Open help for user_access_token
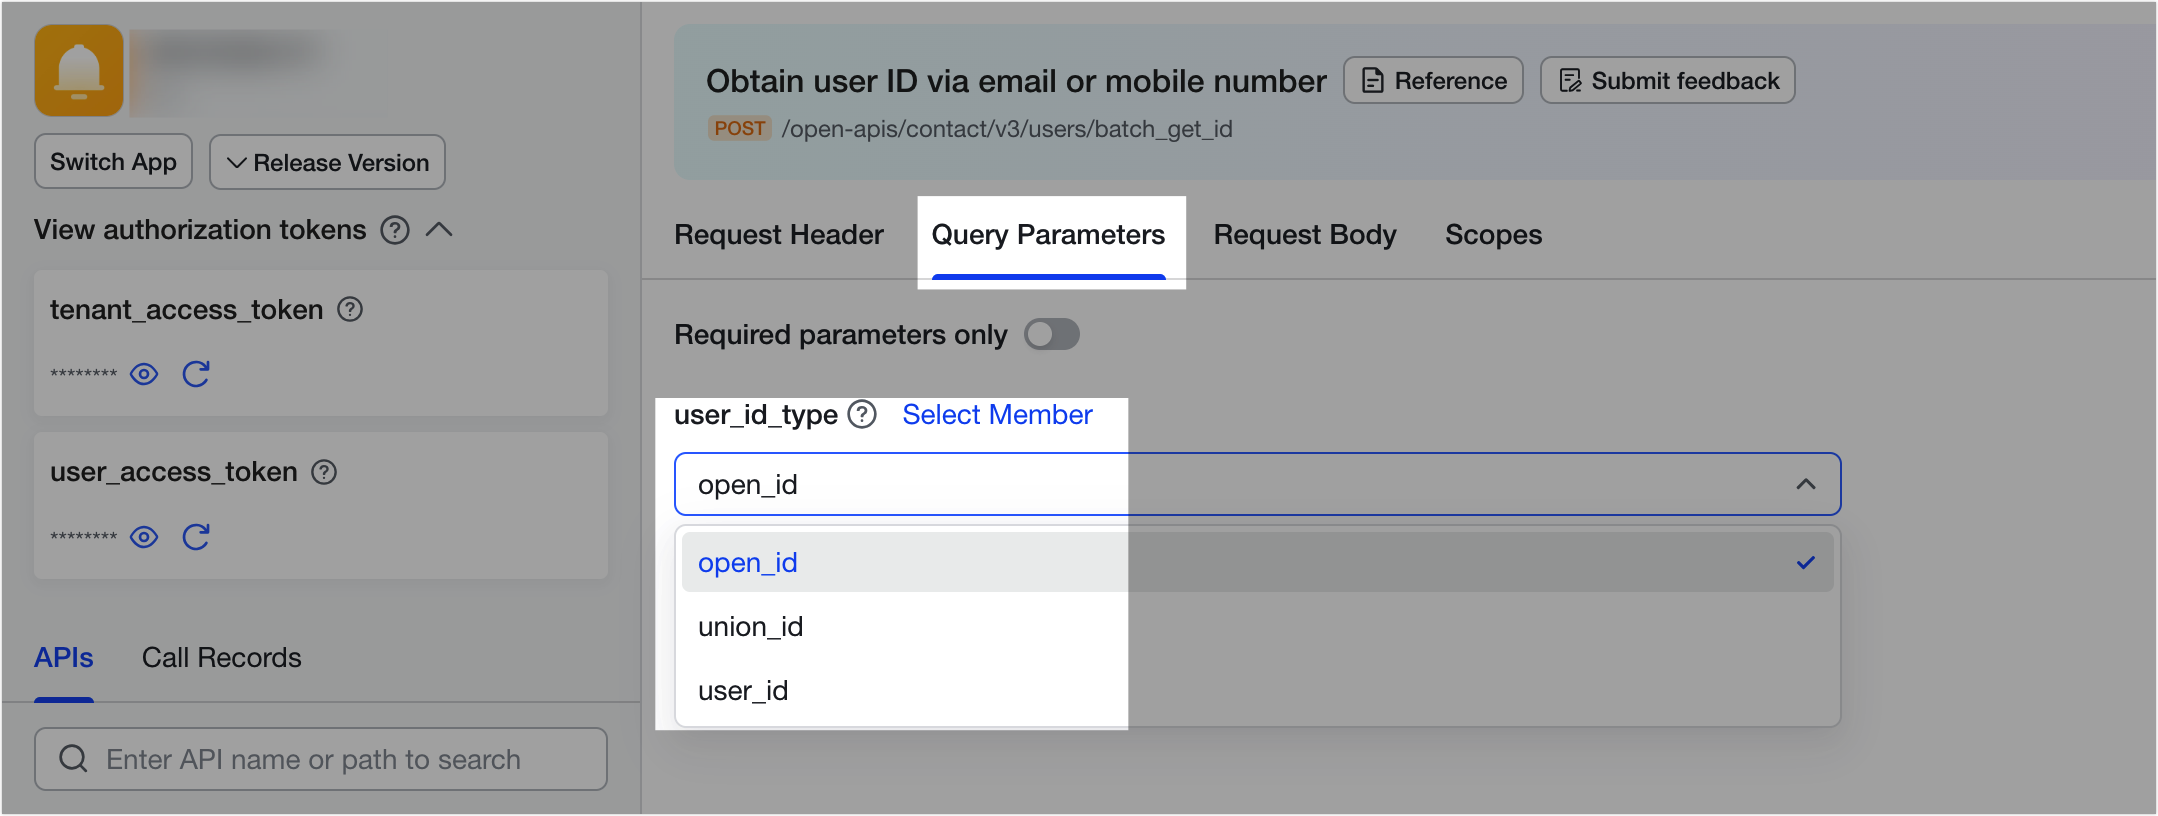 pyautogui.click(x=324, y=472)
